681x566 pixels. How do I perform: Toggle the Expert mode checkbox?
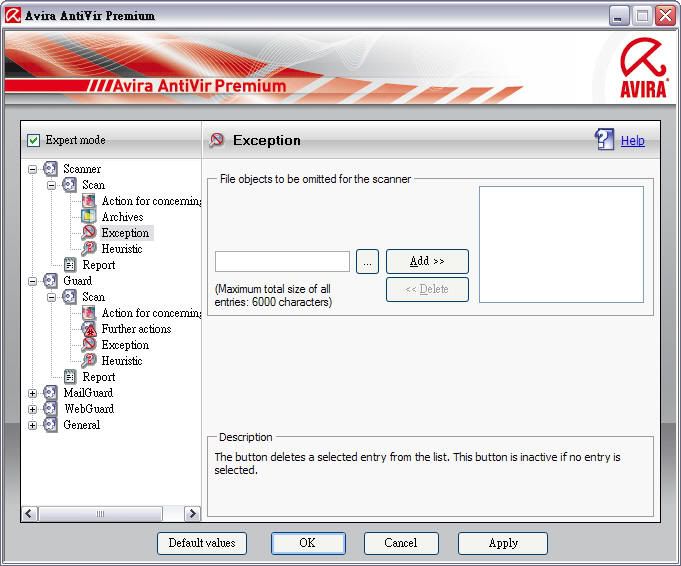(33, 140)
